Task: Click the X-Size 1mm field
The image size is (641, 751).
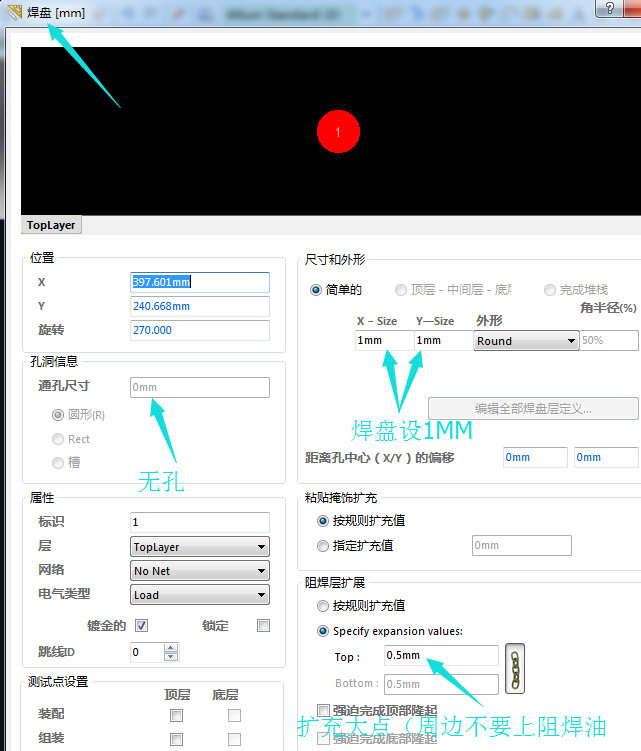Action: coord(383,341)
